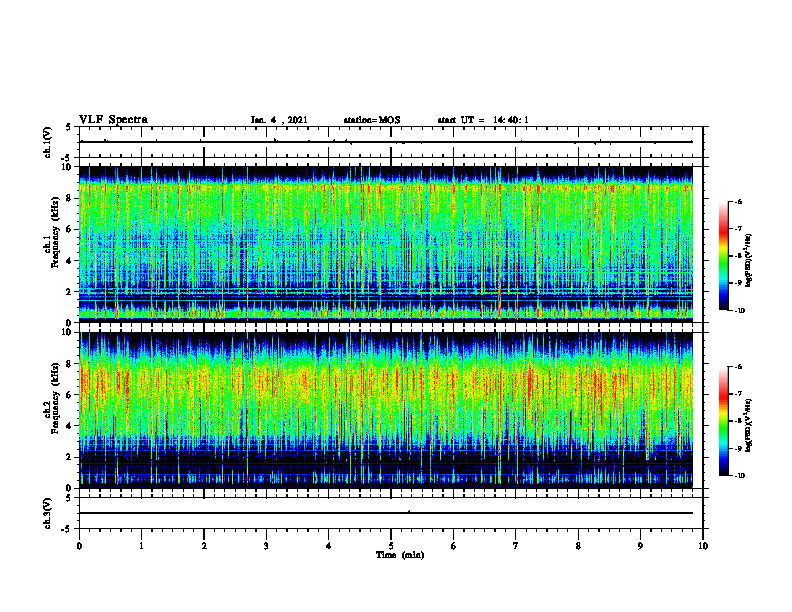Click the "-10" value on ch.2 color scale
The width and height of the screenshot is (792, 612).
(740, 475)
